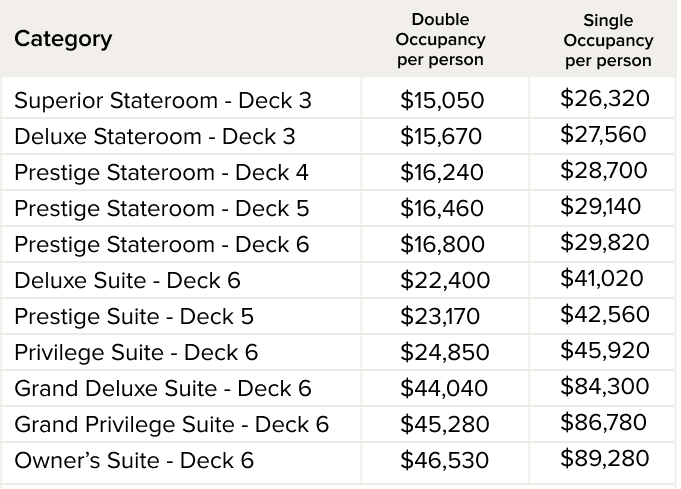Click Prestige Stateroom - Deck 4 category
This screenshot has width=681, height=489.
[x=161, y=173]
